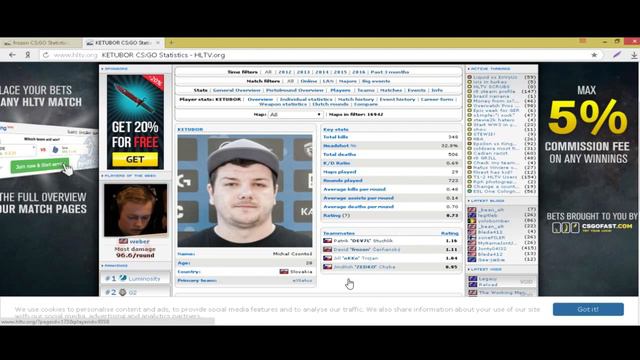Select the 2015 time filter
640x360 pixels.
(x=340, y=72)
